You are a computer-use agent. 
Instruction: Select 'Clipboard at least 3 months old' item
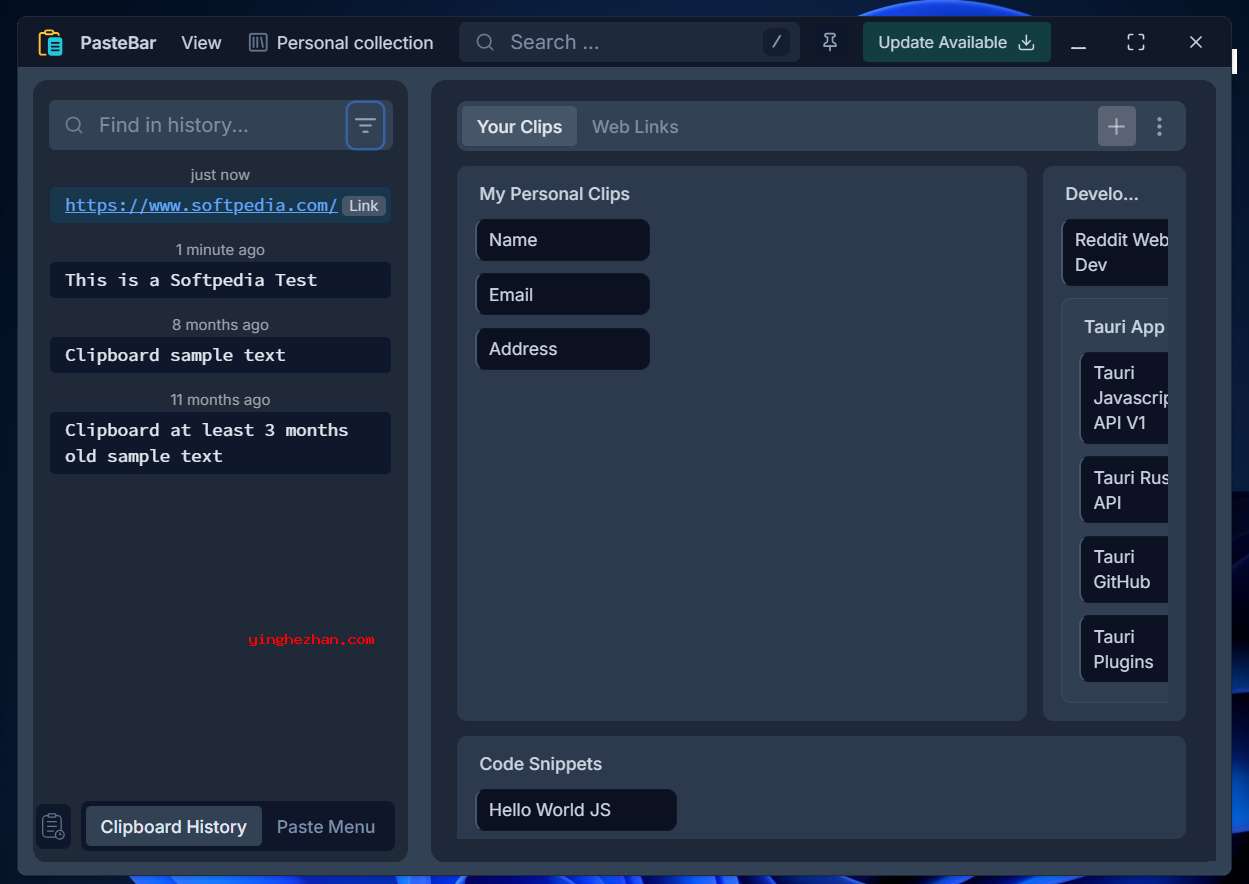pyautogui.click(x=220, y=443)
